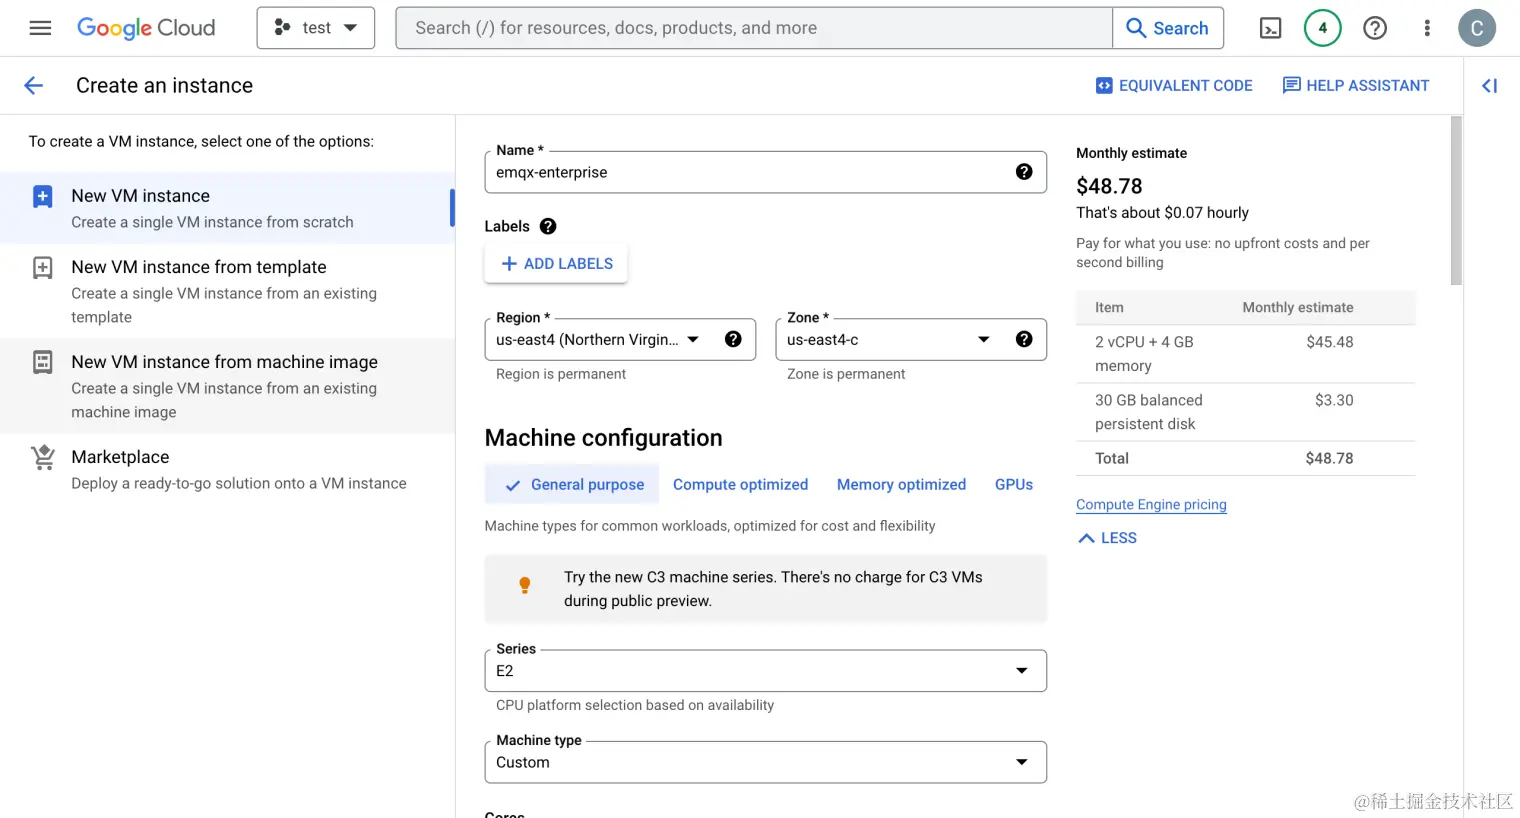
Task: Click the $45.48 estimate cell
Action: 1330,342
